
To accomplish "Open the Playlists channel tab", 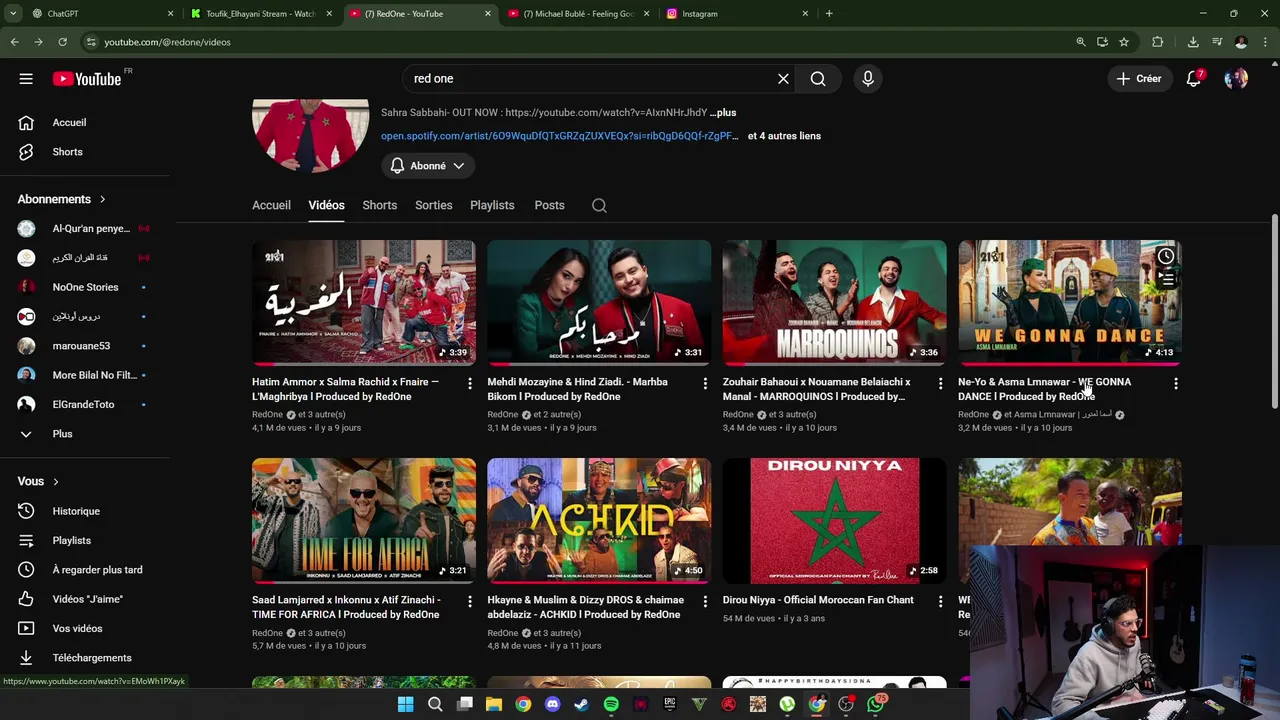I will tap(492, 205).
